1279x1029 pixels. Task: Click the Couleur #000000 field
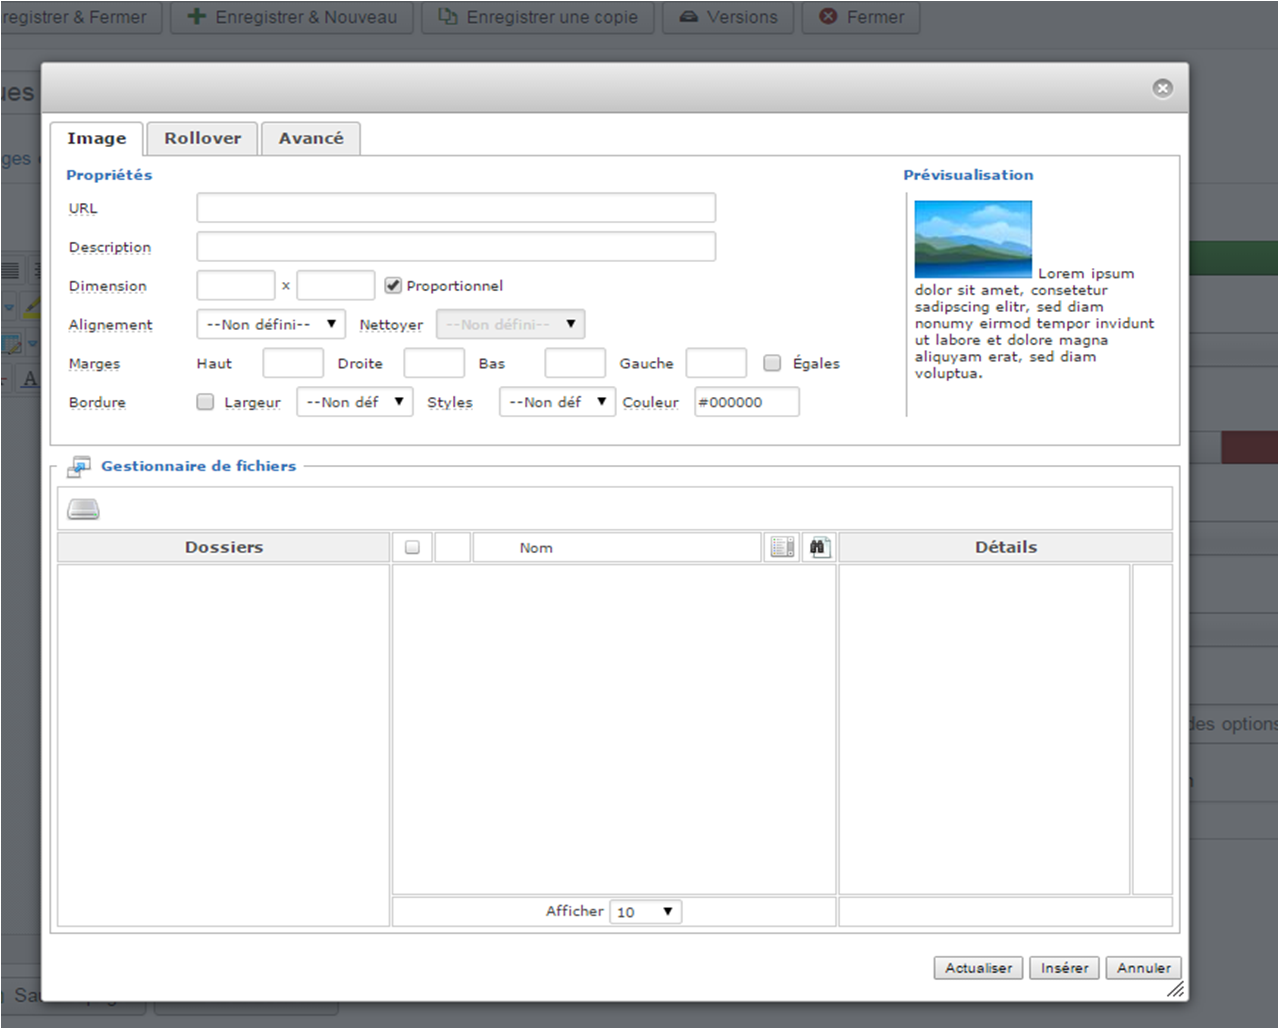746,402
